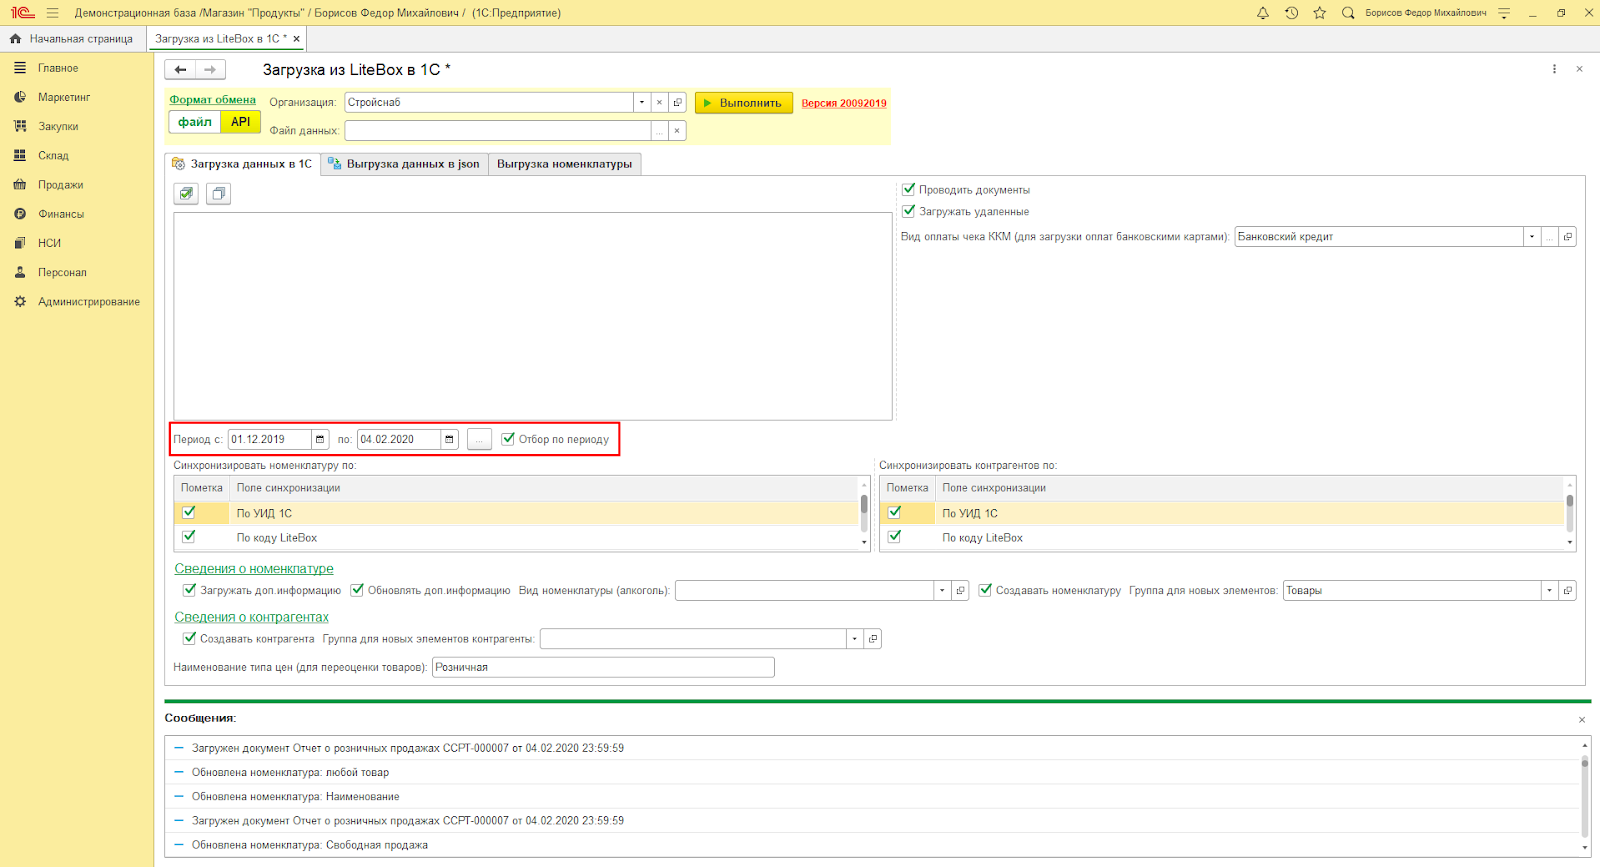Click the Наименование типа цен input field
Screen dimensions: 1600x867
(x=603, y=667)
